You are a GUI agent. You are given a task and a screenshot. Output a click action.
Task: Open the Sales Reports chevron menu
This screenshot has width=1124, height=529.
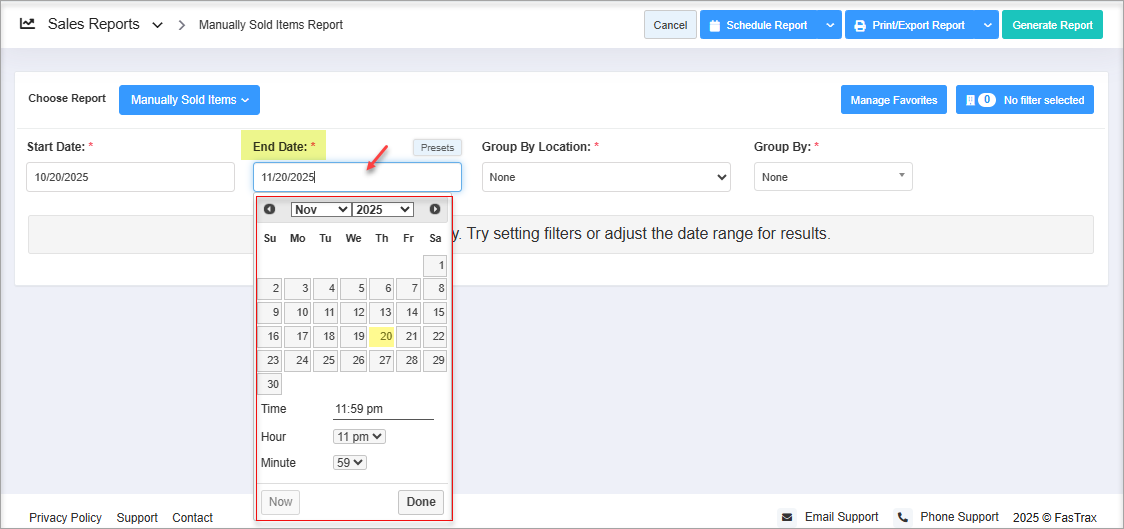(x=157, y=25)
